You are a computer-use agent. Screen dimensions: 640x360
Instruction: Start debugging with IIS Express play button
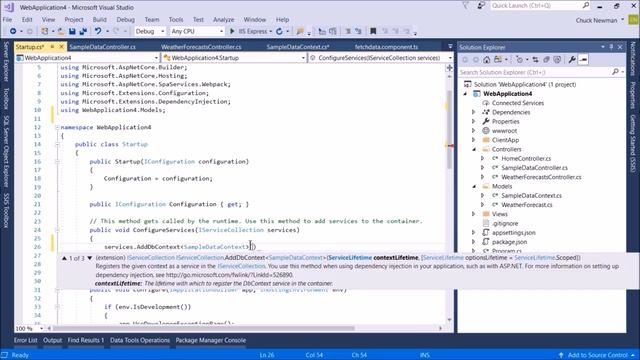(x=232, y=31)
